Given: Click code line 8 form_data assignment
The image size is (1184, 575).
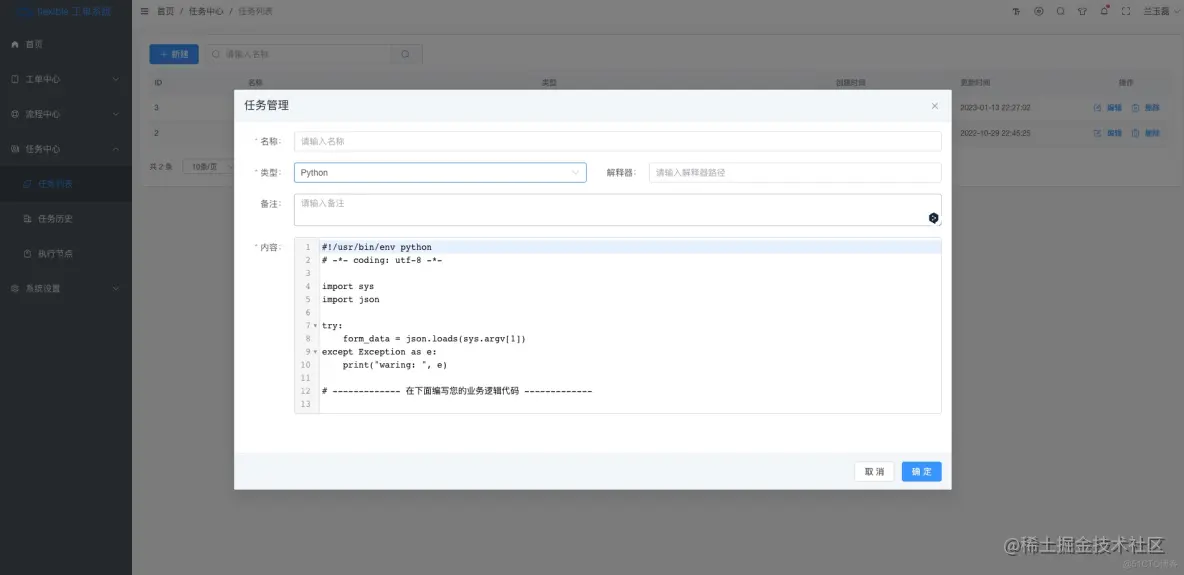Looking at the screenshot, I should click(x=433, y=339).
